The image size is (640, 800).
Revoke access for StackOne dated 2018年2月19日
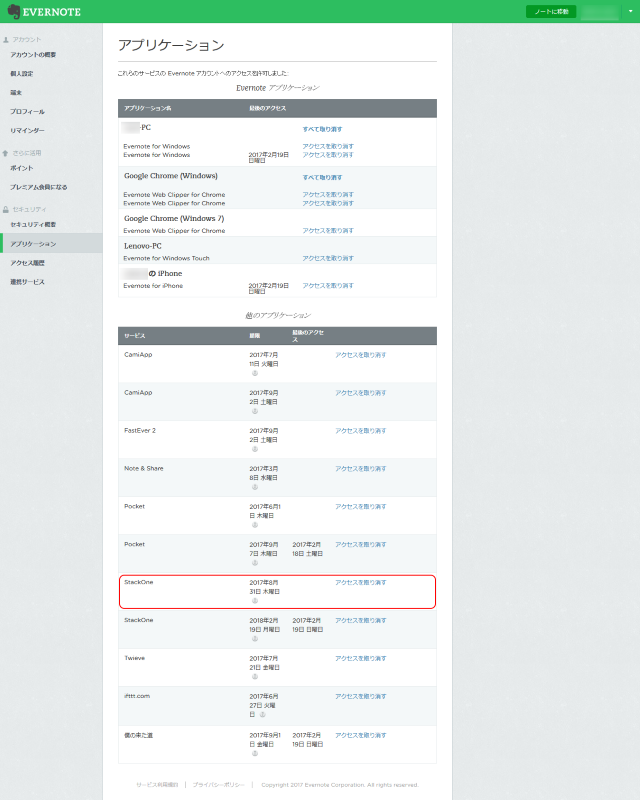360,620
